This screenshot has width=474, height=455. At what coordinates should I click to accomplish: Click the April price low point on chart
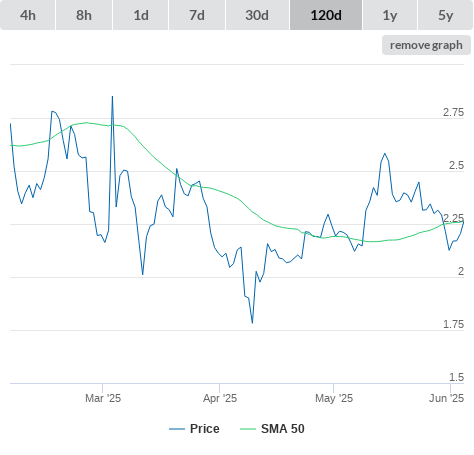pos(252,323)
